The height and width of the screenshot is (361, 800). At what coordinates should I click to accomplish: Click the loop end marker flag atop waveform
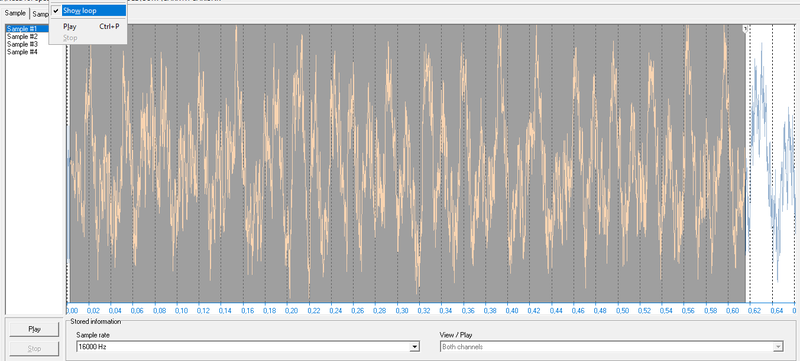745,30
